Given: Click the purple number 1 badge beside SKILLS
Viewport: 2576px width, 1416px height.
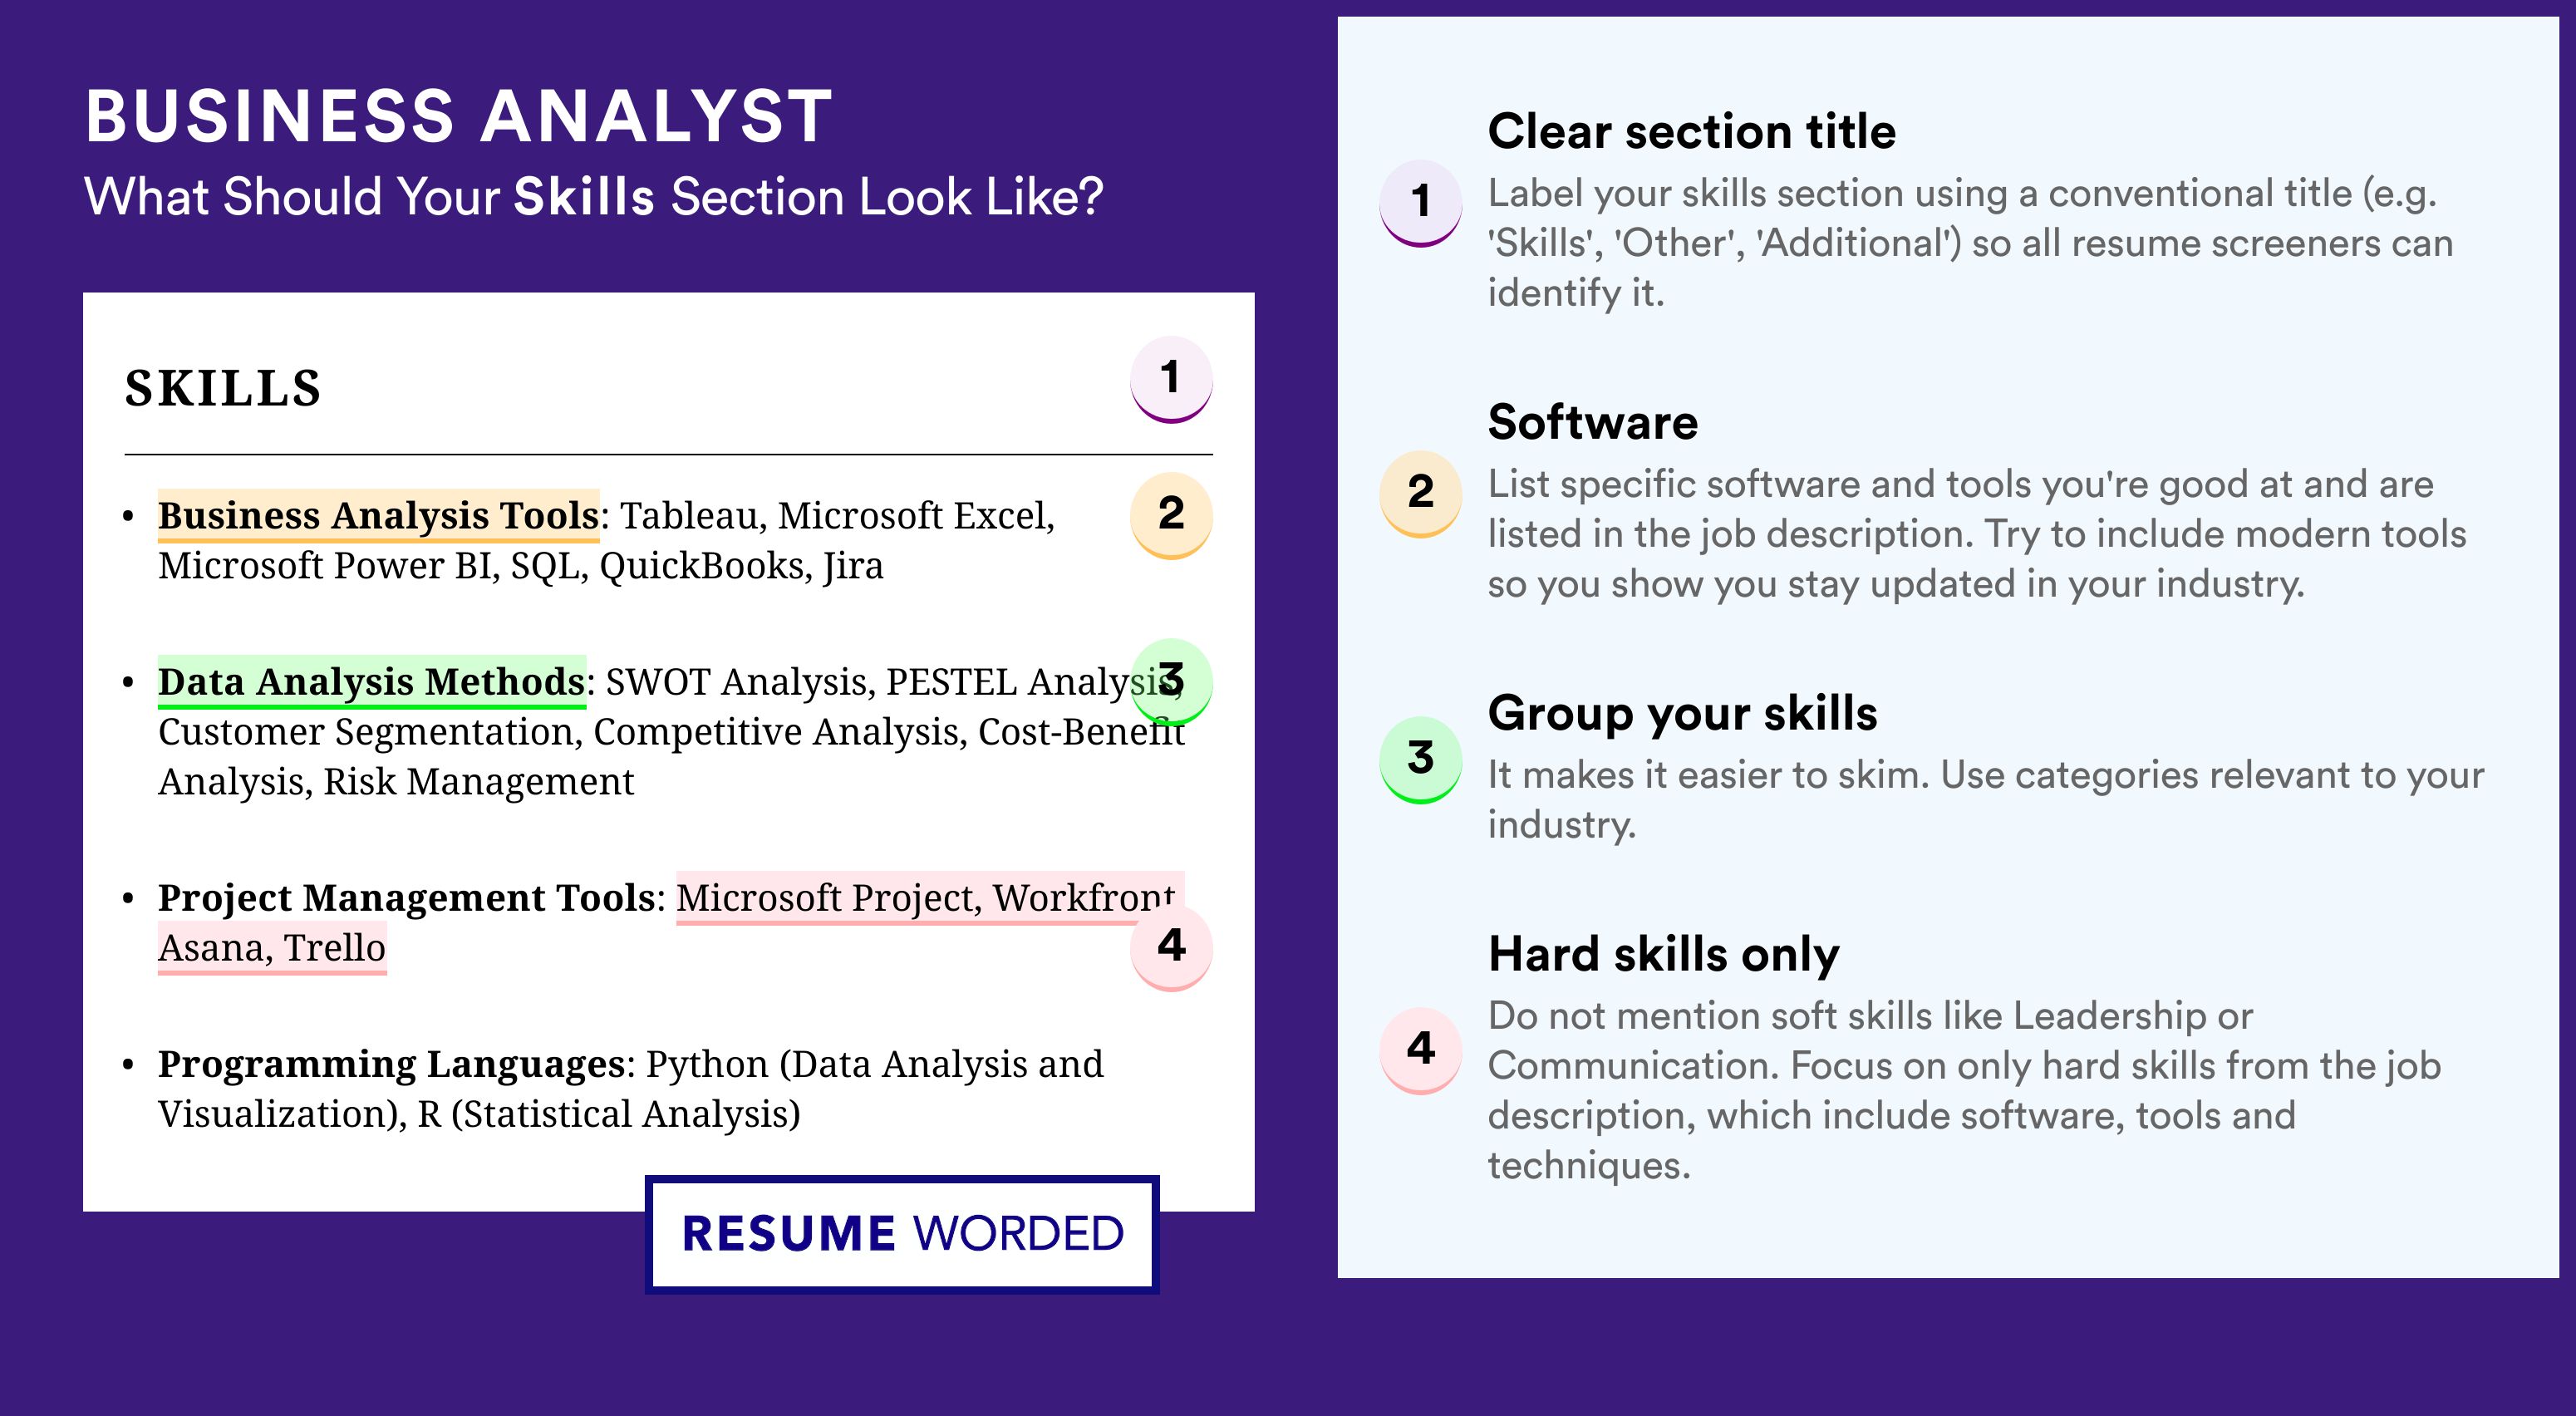Looking at the screenshot, I should (1171, 380).
